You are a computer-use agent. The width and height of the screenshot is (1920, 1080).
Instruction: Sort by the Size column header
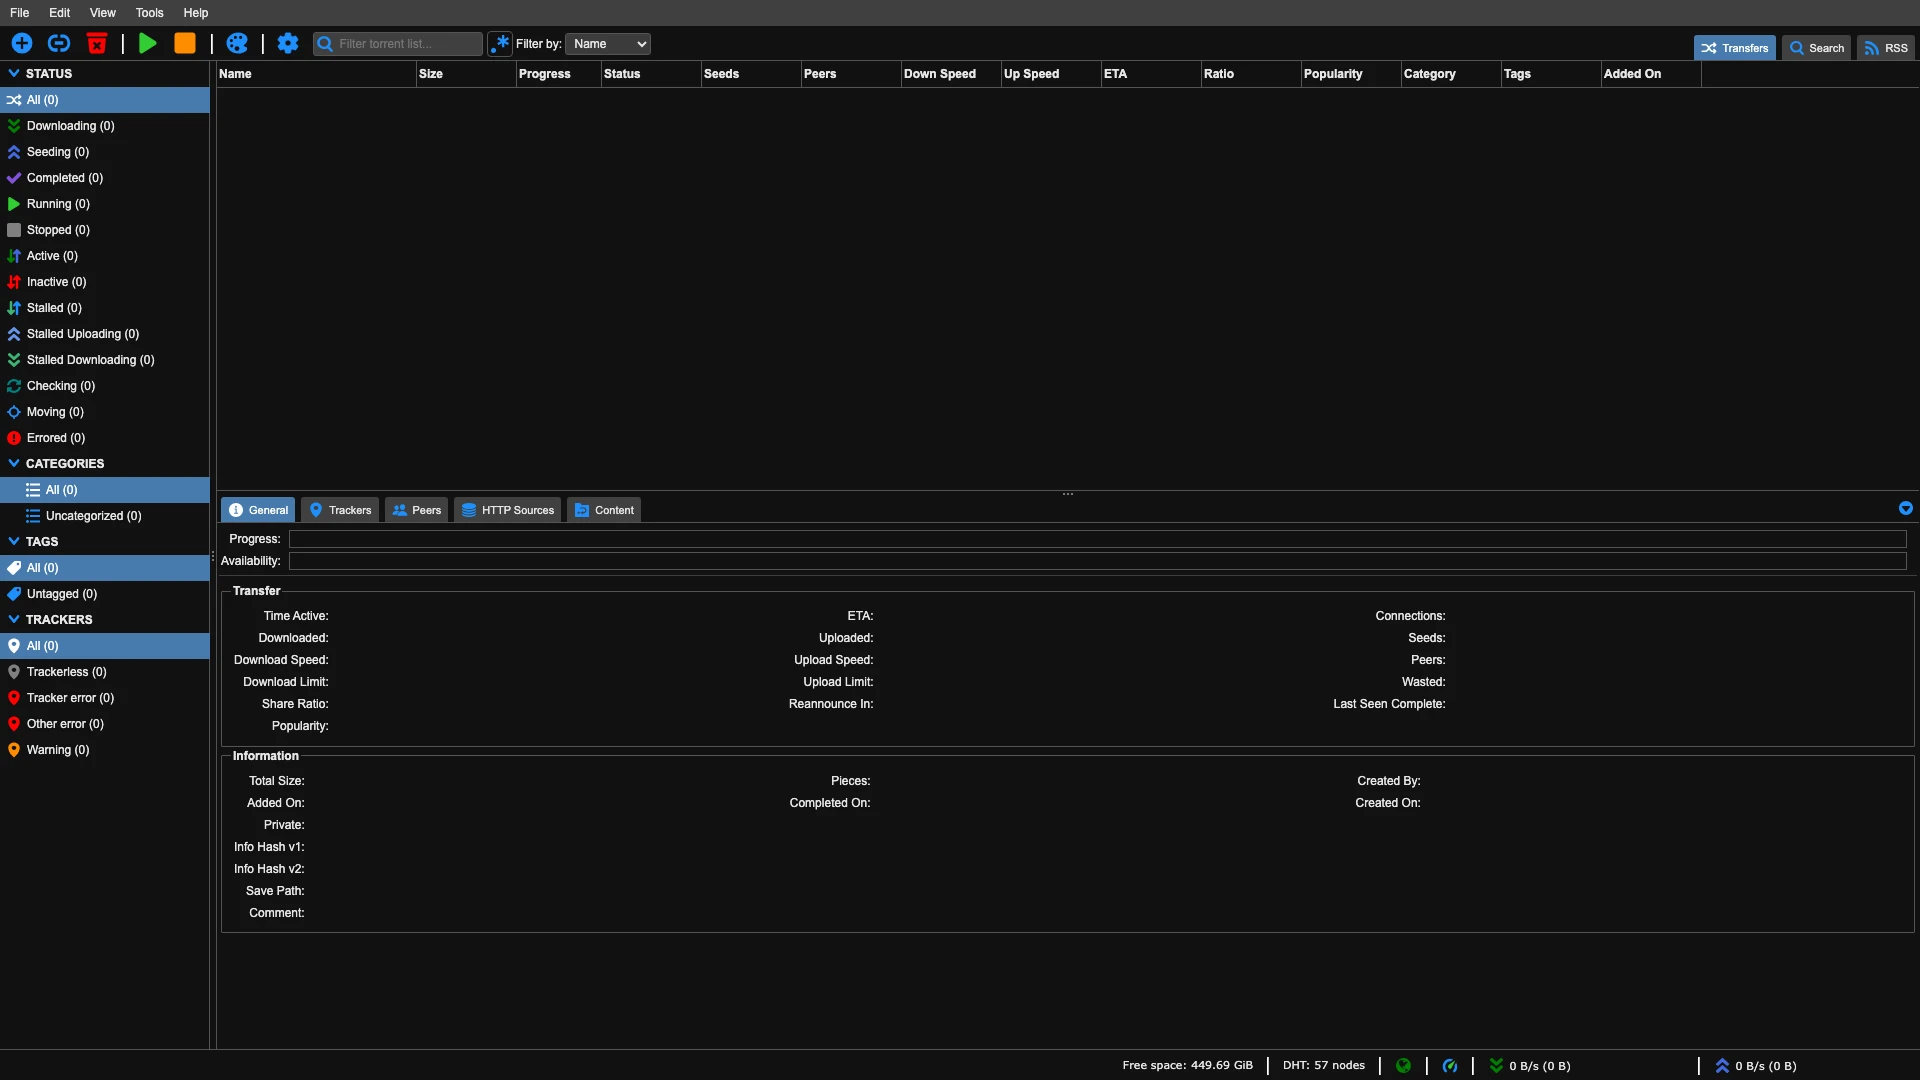click(x=466, y=74)
